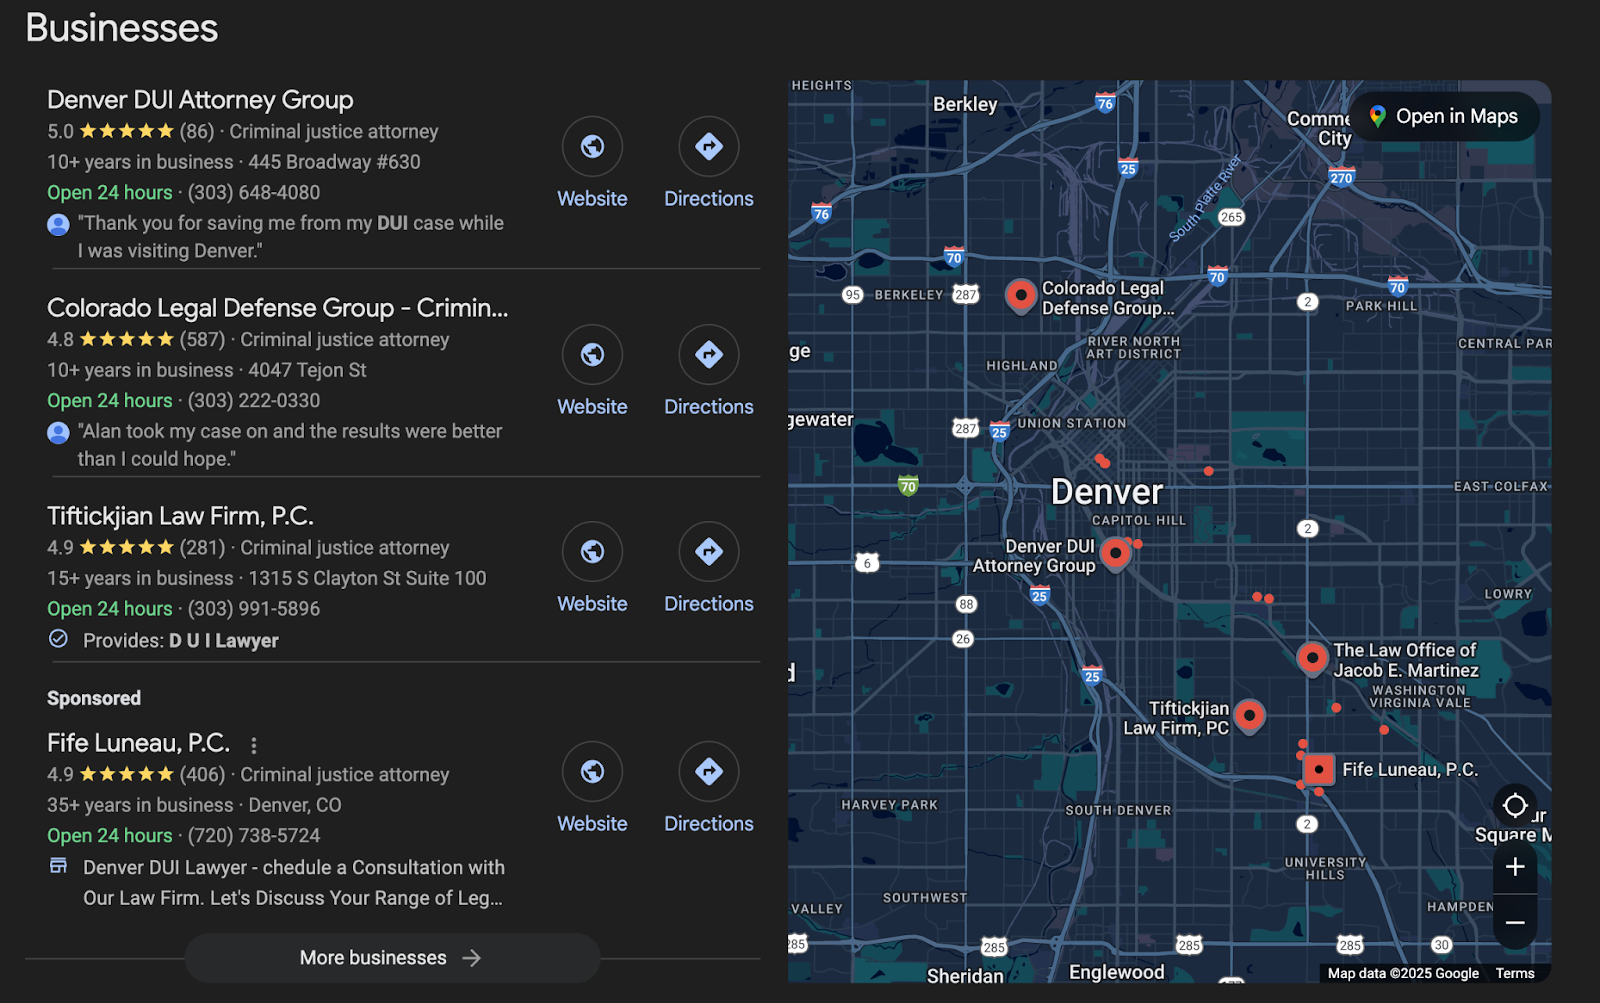Image resolution: width=1600 pixels, height=1003 pixels.
Task: Open the map Terms link
Action: [1515, 973]
